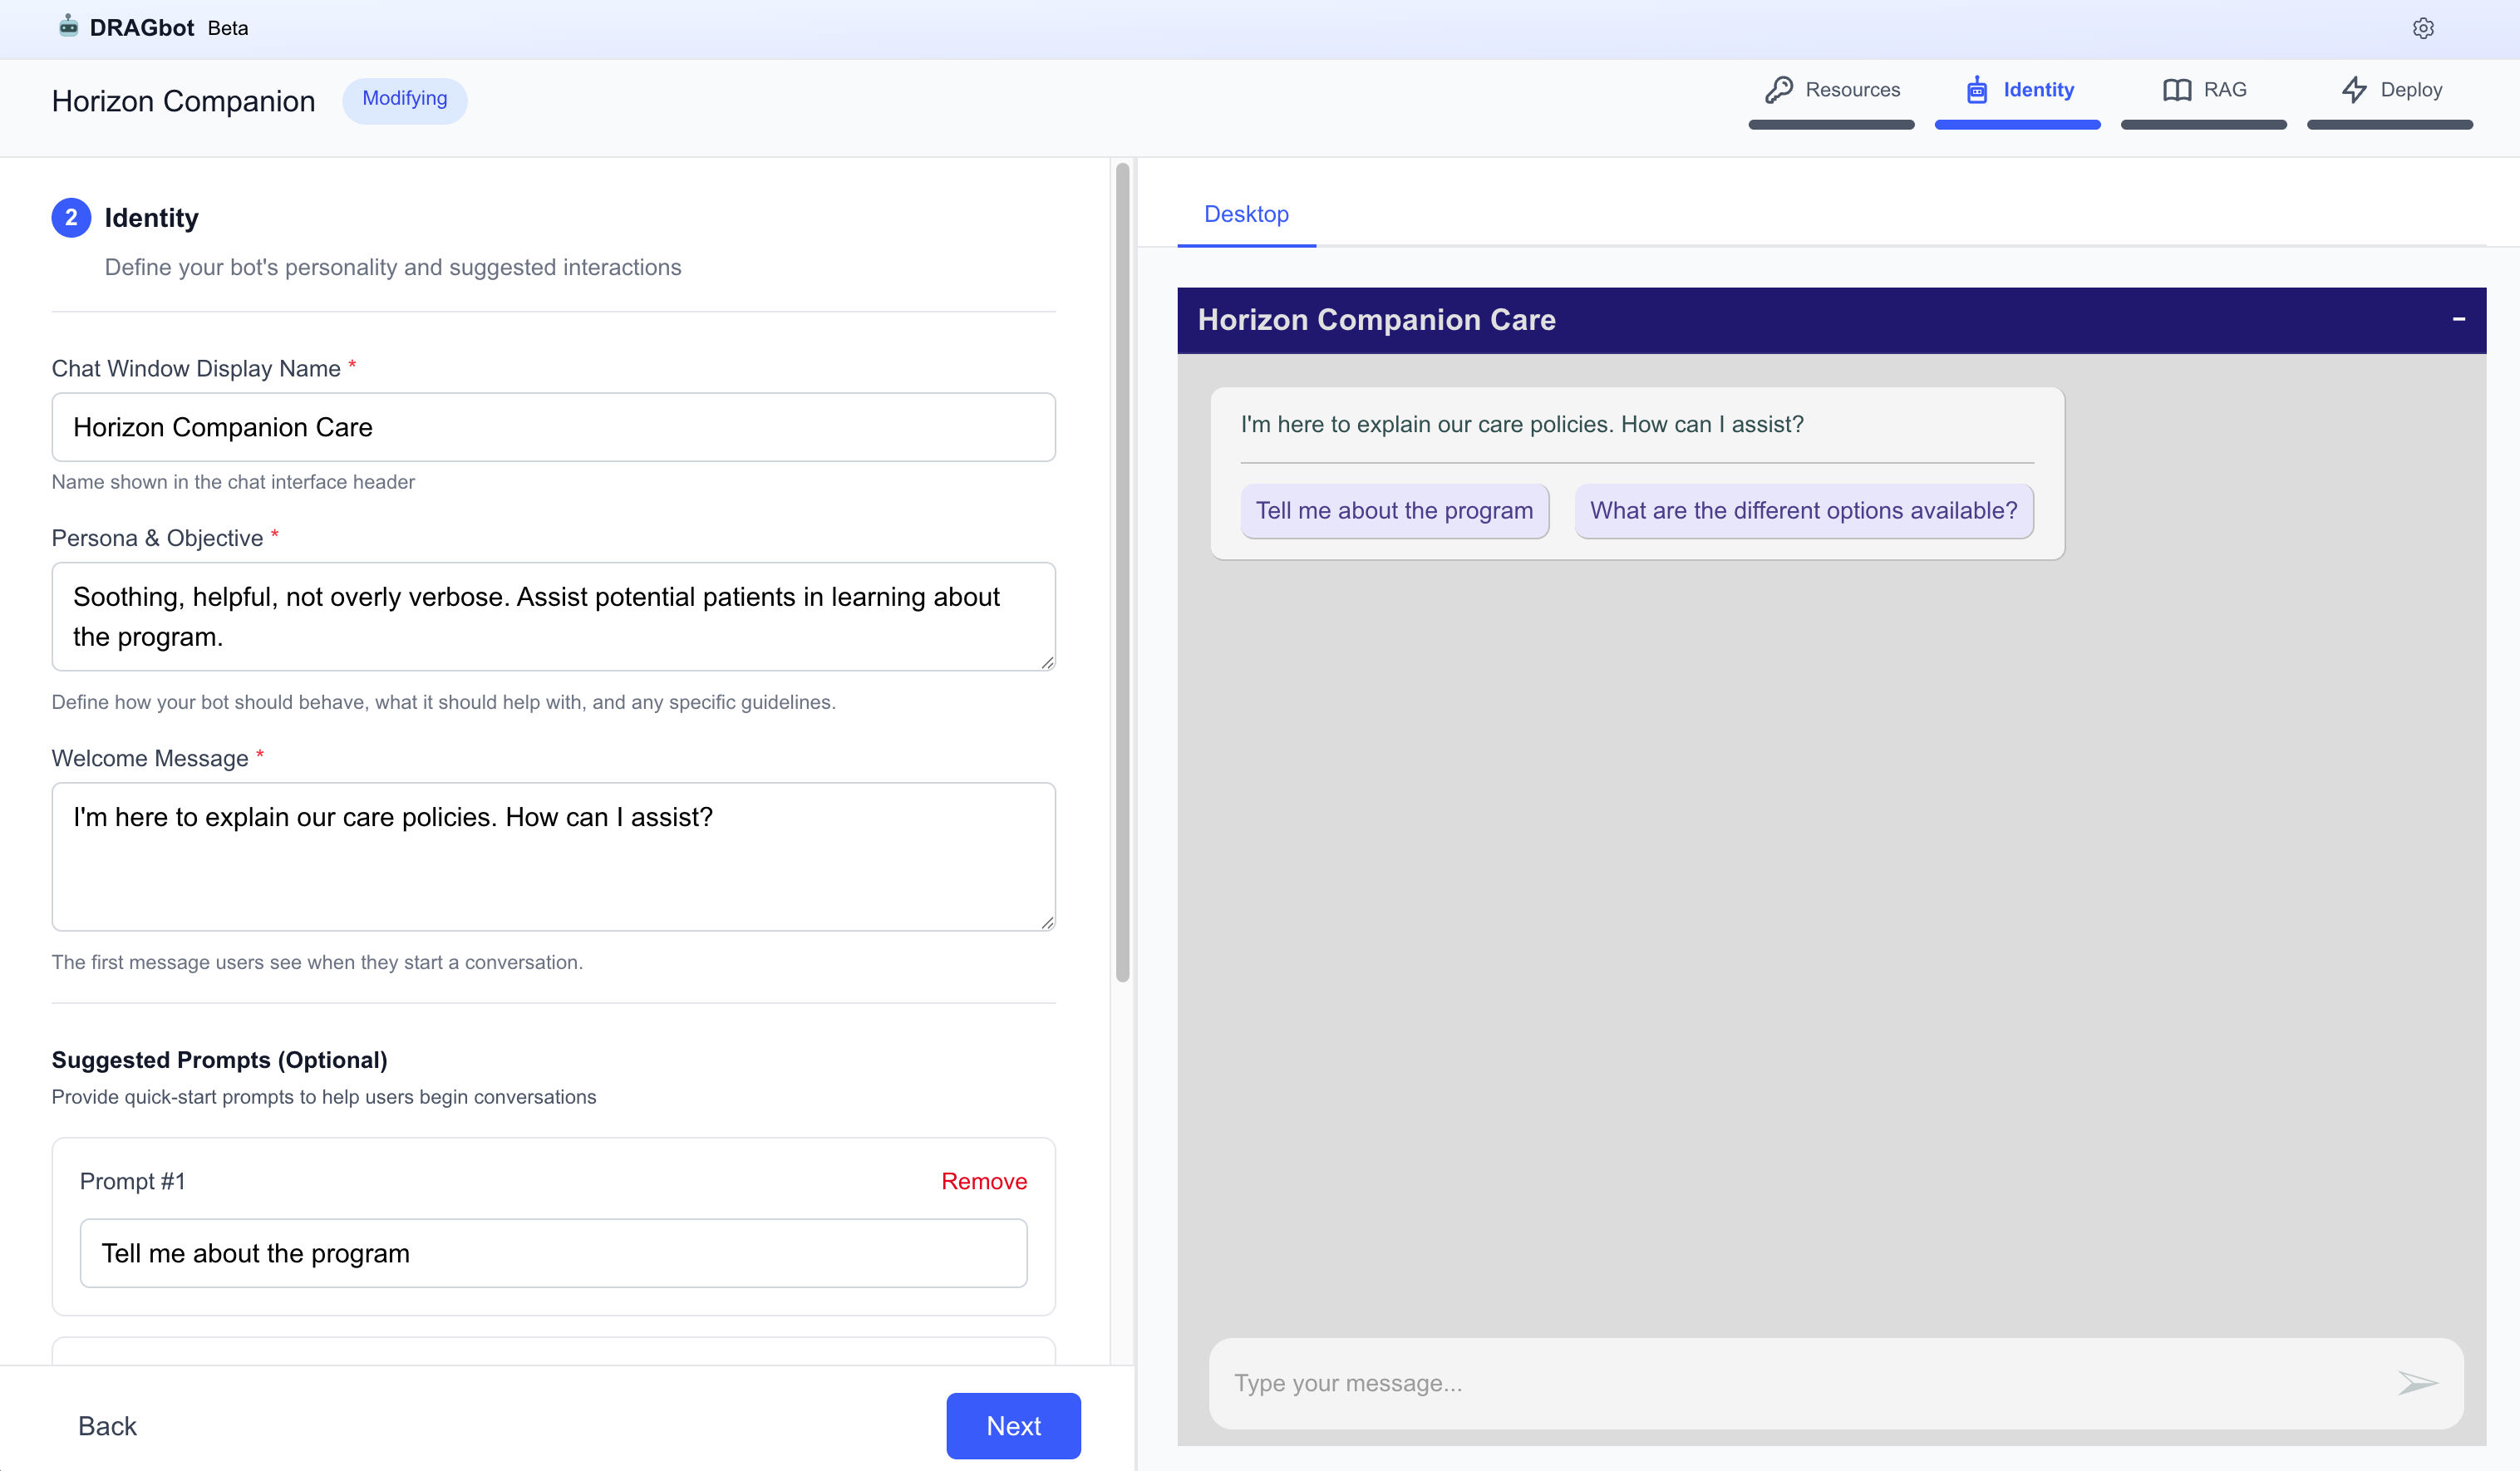Remove Prompt #1
2520x1471 pixels.
click(x=983, y=1181)
